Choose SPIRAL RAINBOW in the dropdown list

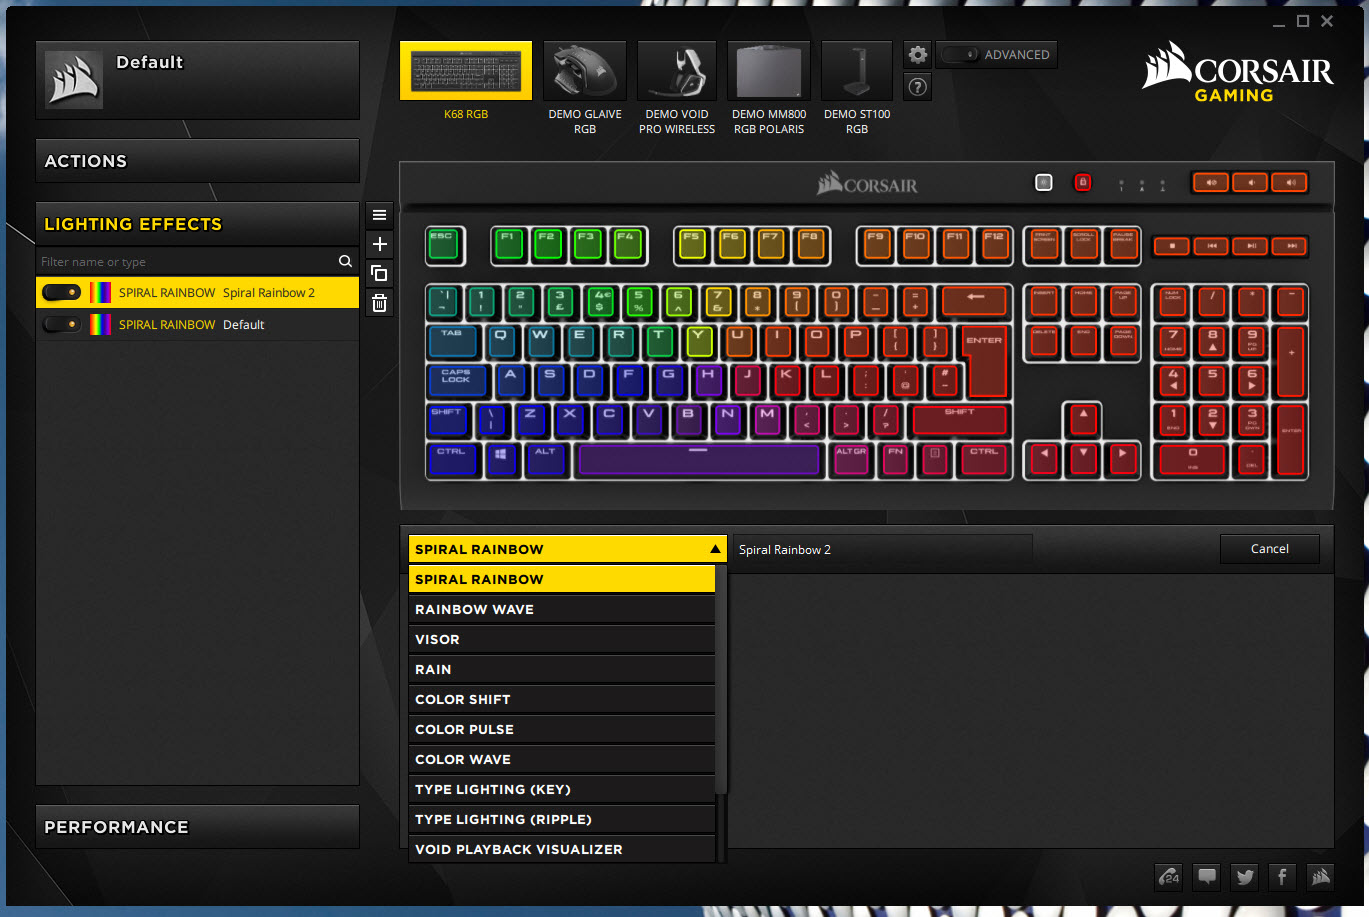coord(562,579)
